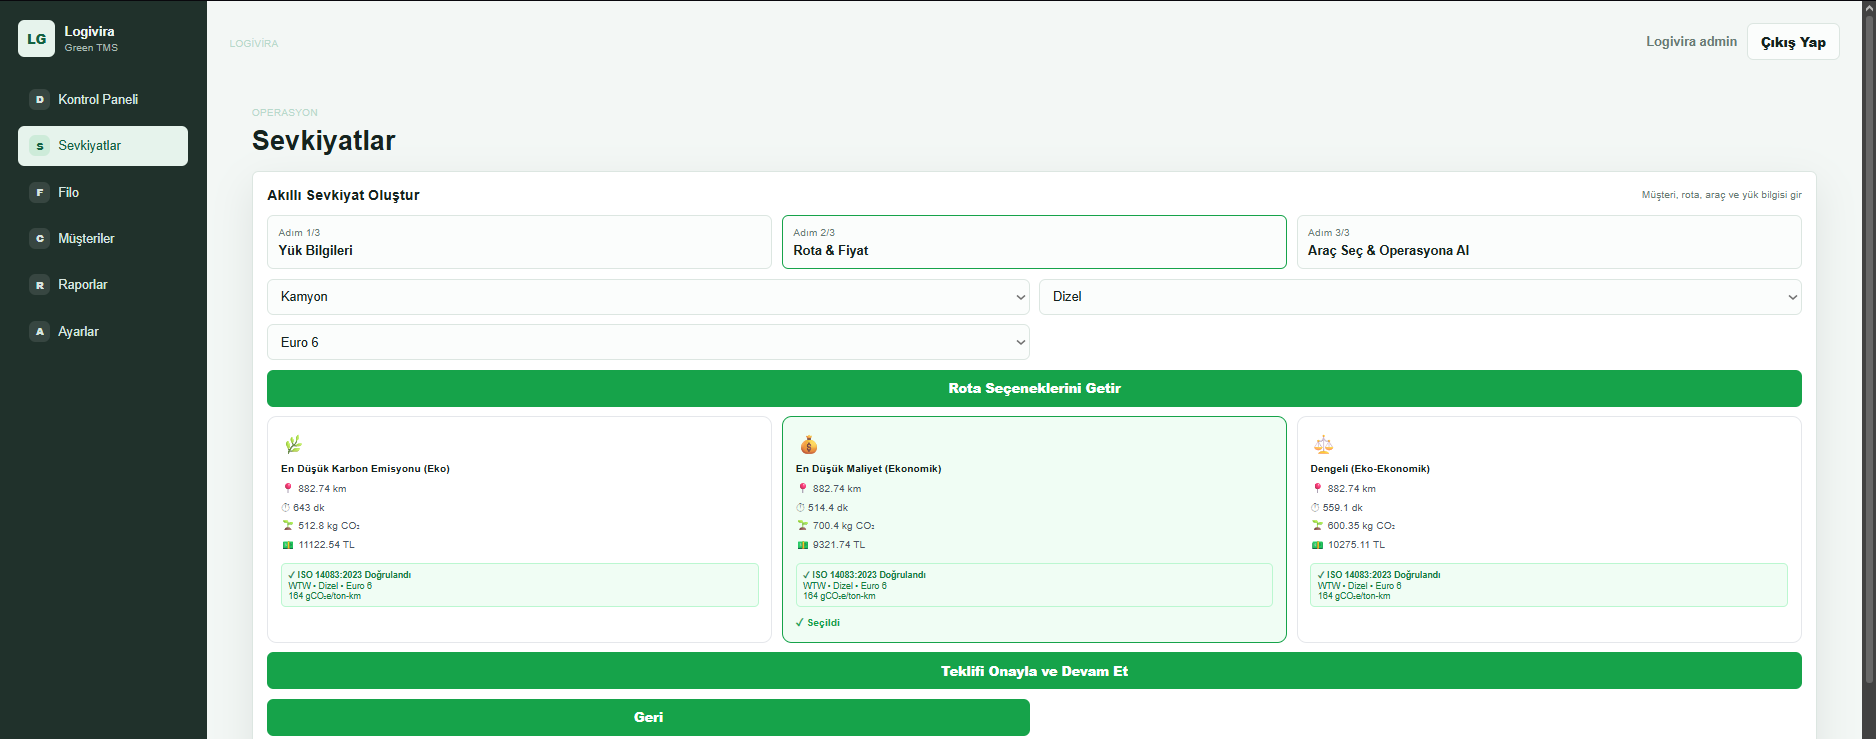
Task: Click the pin icon next to Eko distance
Action: 288,489
